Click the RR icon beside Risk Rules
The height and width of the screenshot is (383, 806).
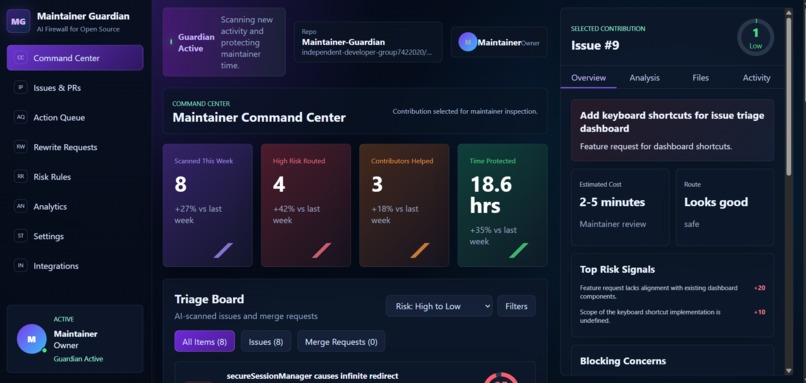[21, 176]
